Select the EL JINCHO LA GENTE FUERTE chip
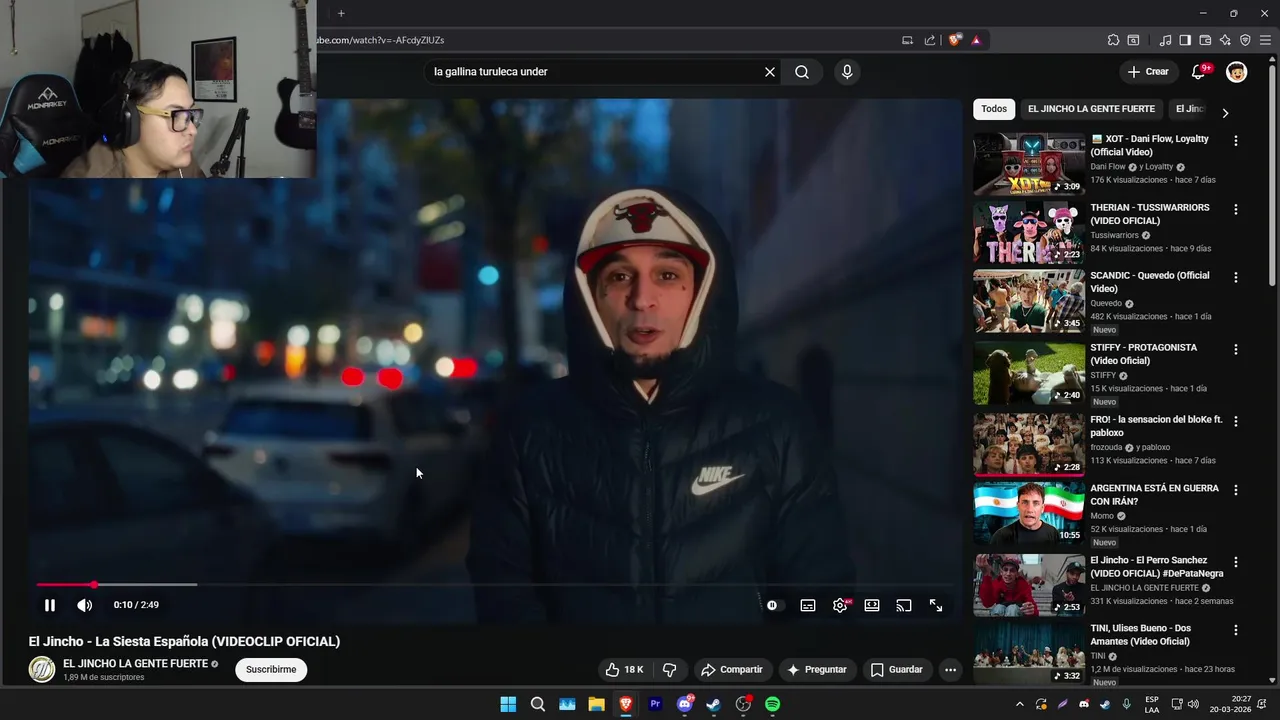This screenshot has height=720, width=1280. [x=1091, y=109]
